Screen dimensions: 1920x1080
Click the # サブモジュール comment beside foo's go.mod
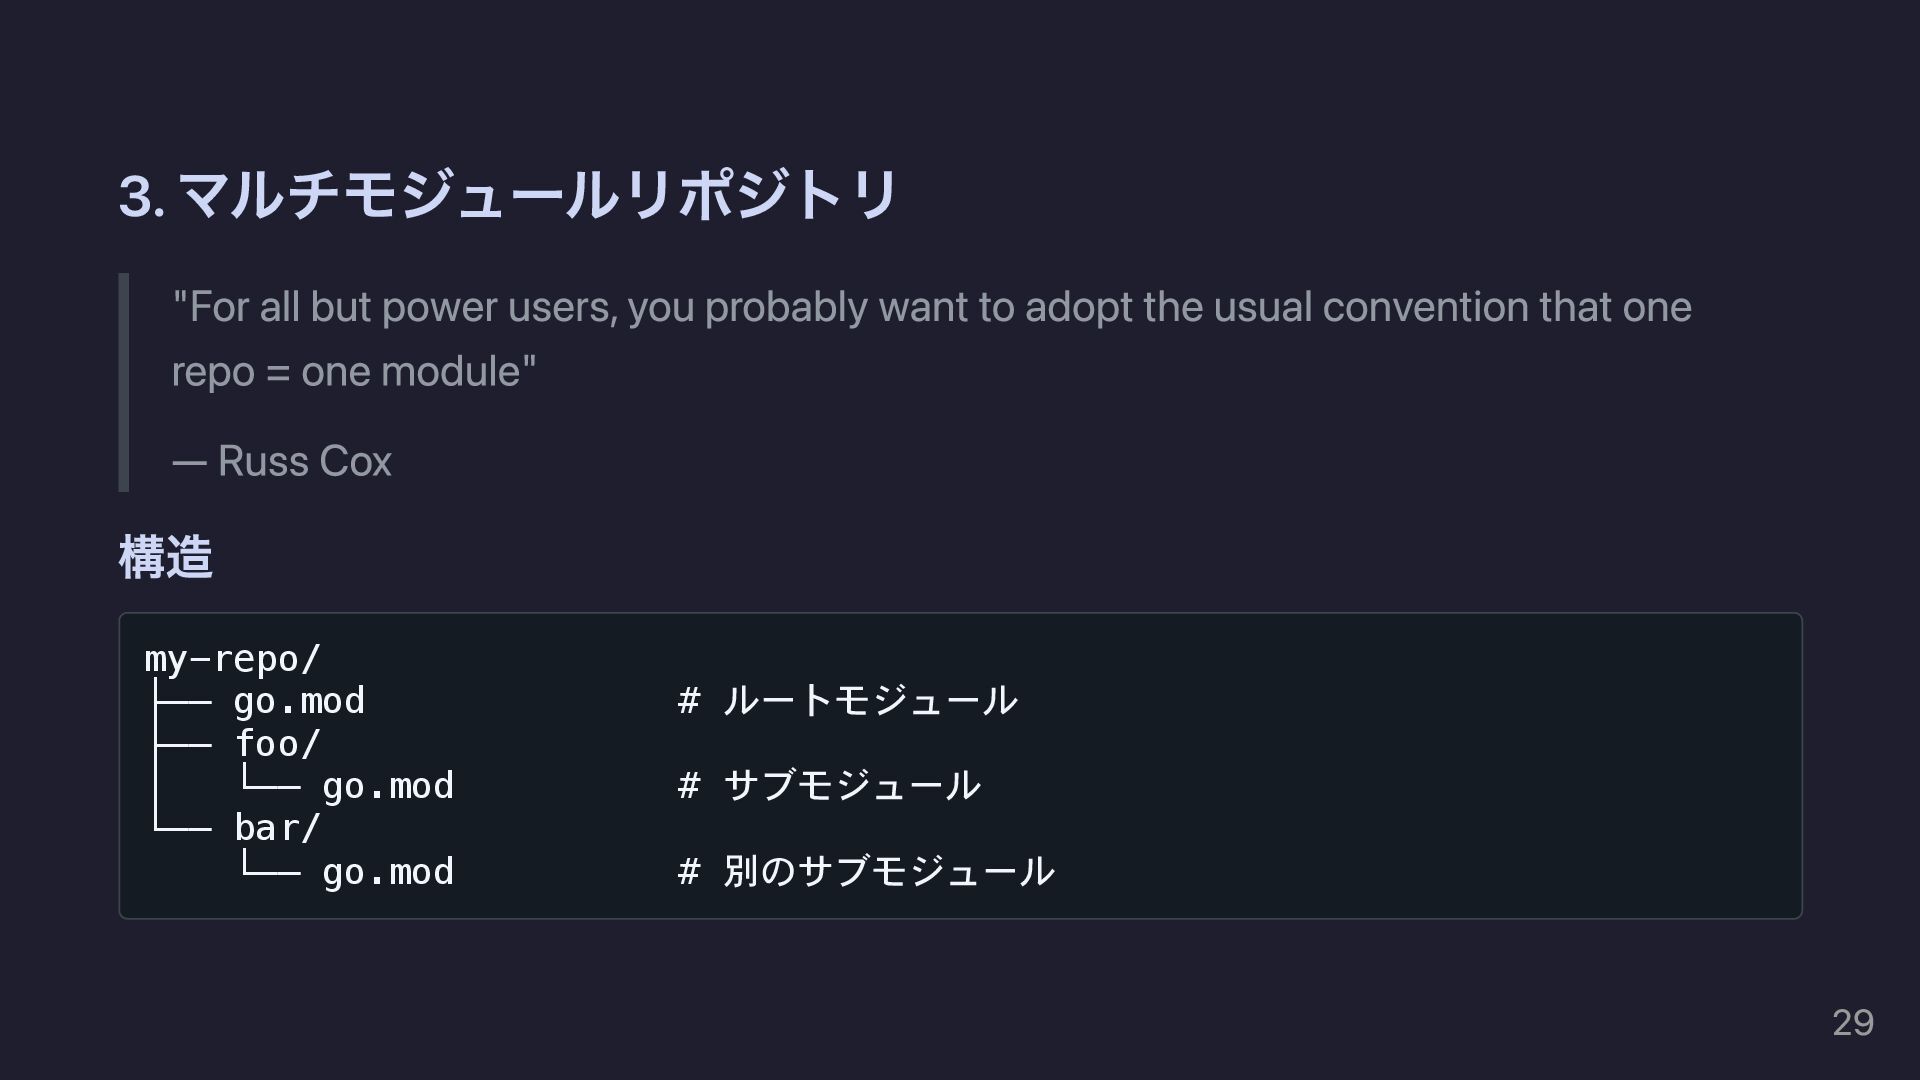tap(829, 786)
